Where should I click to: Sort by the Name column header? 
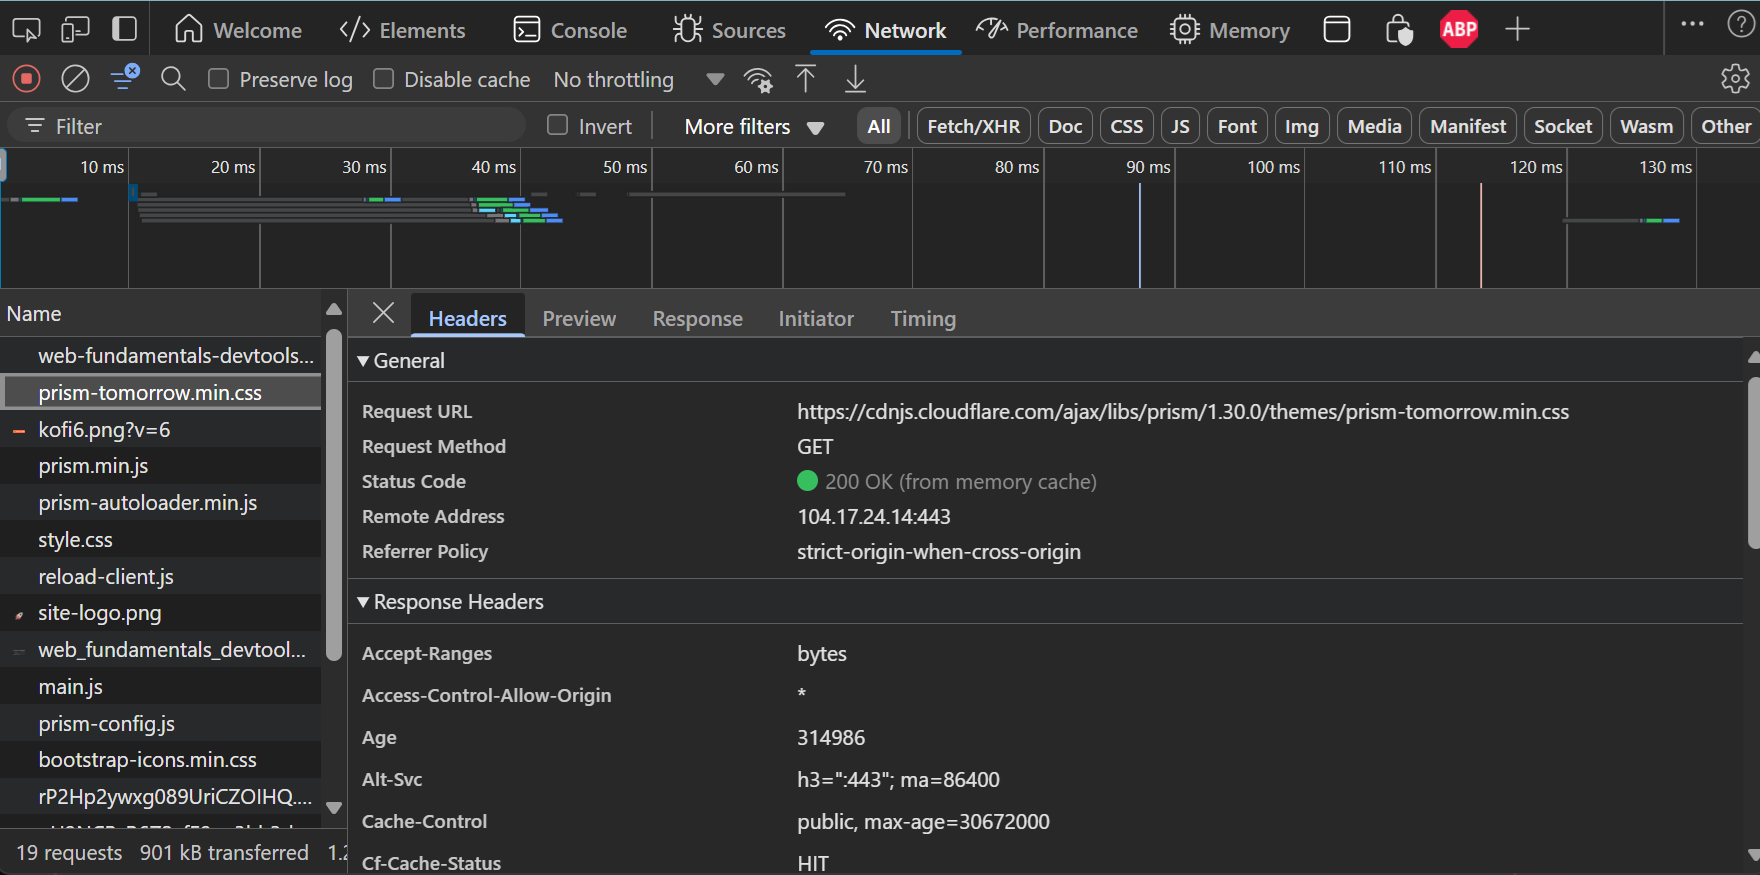coord(161,314)
